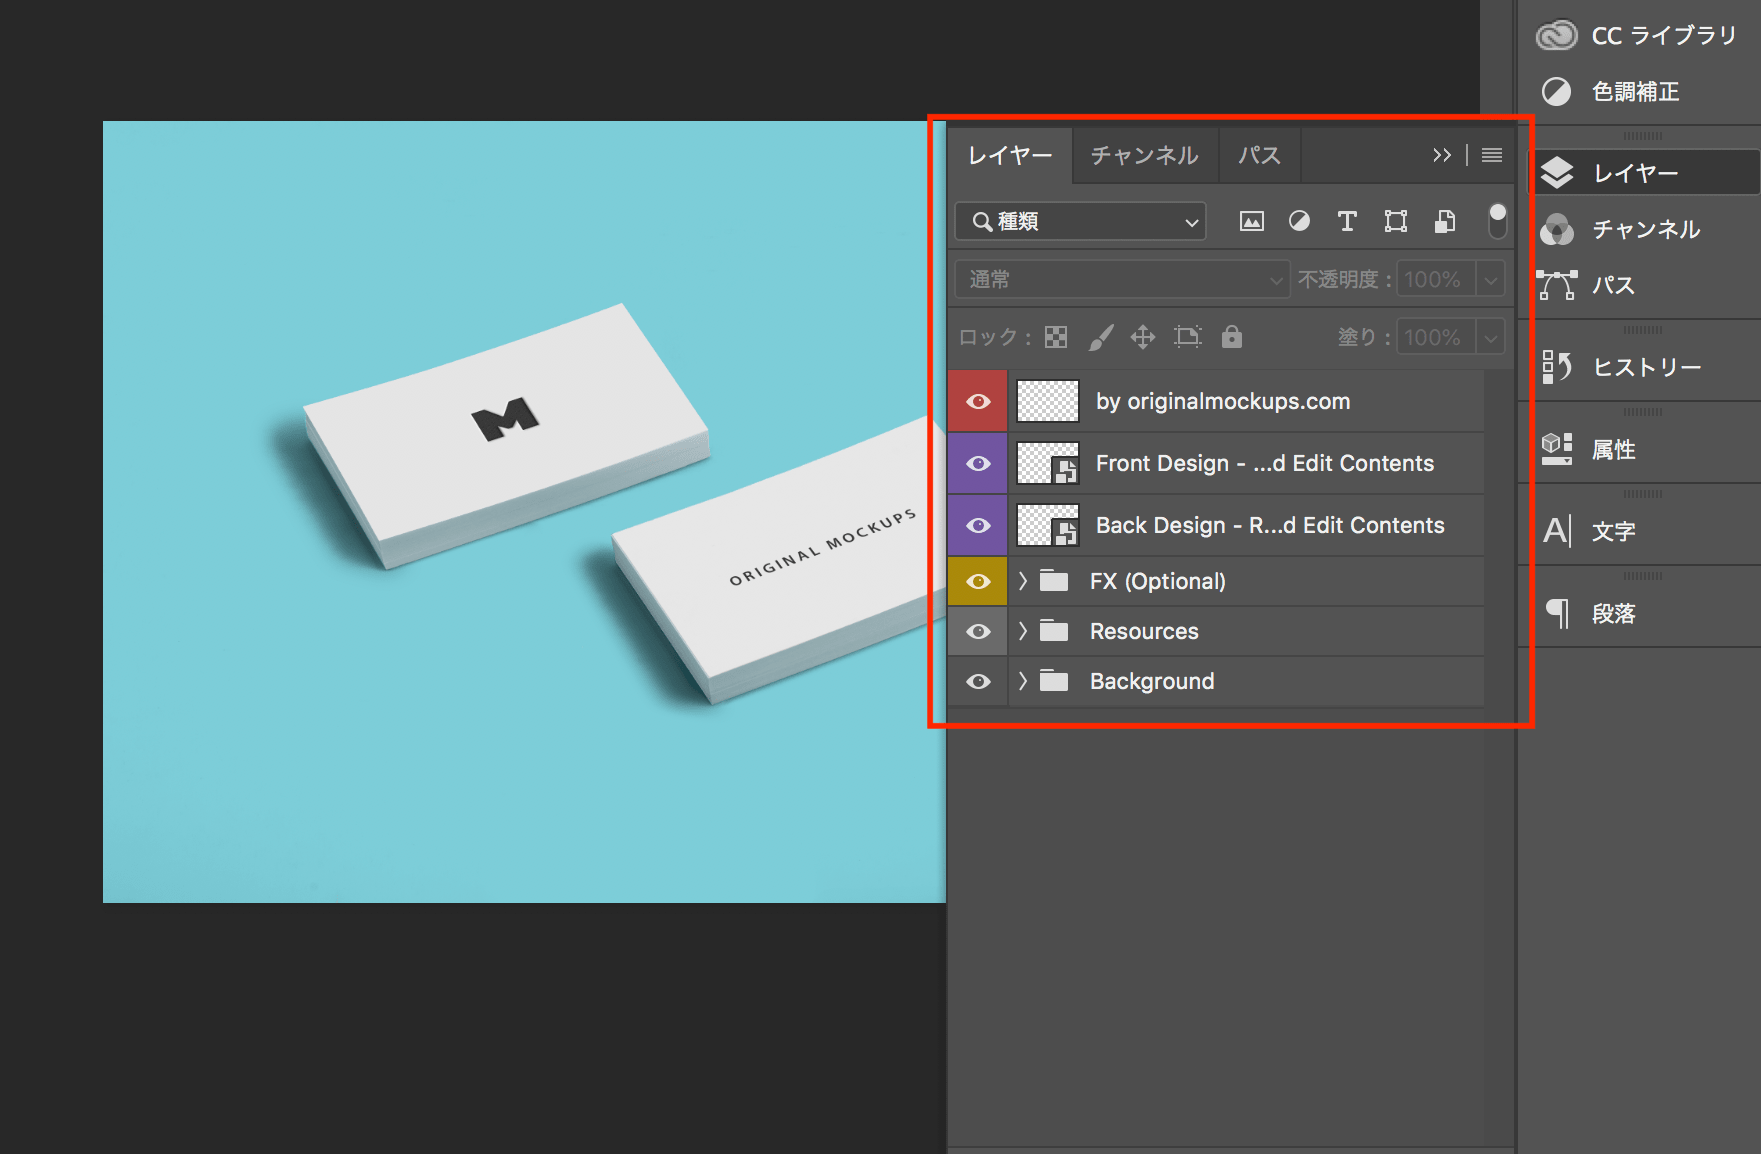Filter layers by smart object icon
Viewport: 1761px width, 1154px height.
point(1444,221)
